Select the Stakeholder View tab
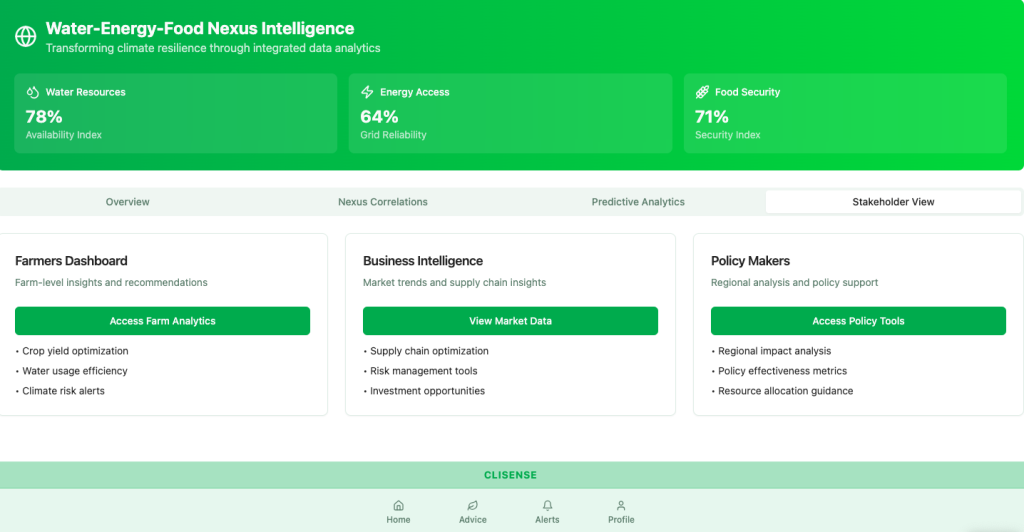Image resolution: width=1024 pixels, height=532 pixels. (x=893, y=202)
